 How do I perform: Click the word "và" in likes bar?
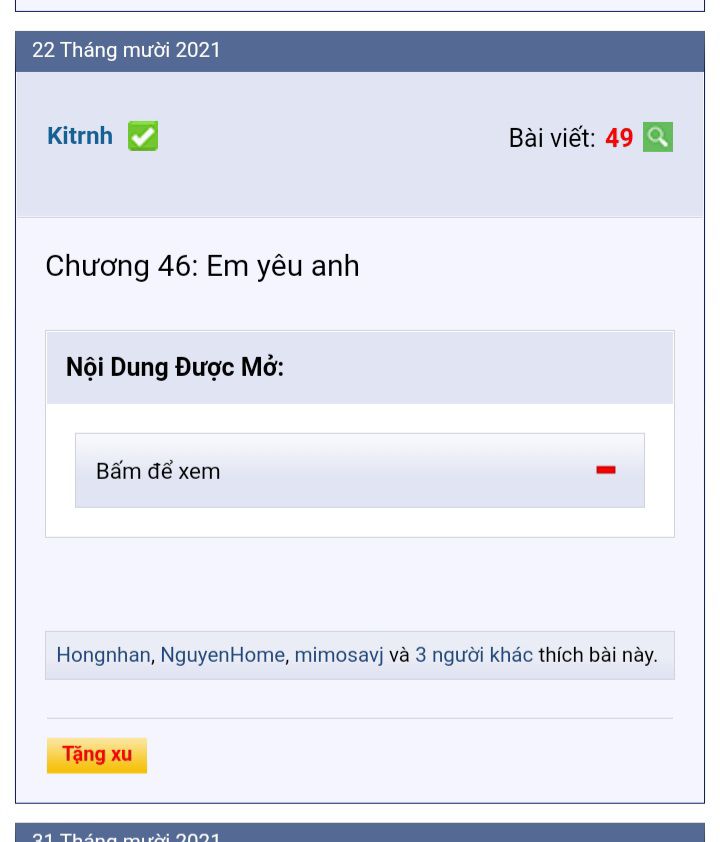(399, 655)
